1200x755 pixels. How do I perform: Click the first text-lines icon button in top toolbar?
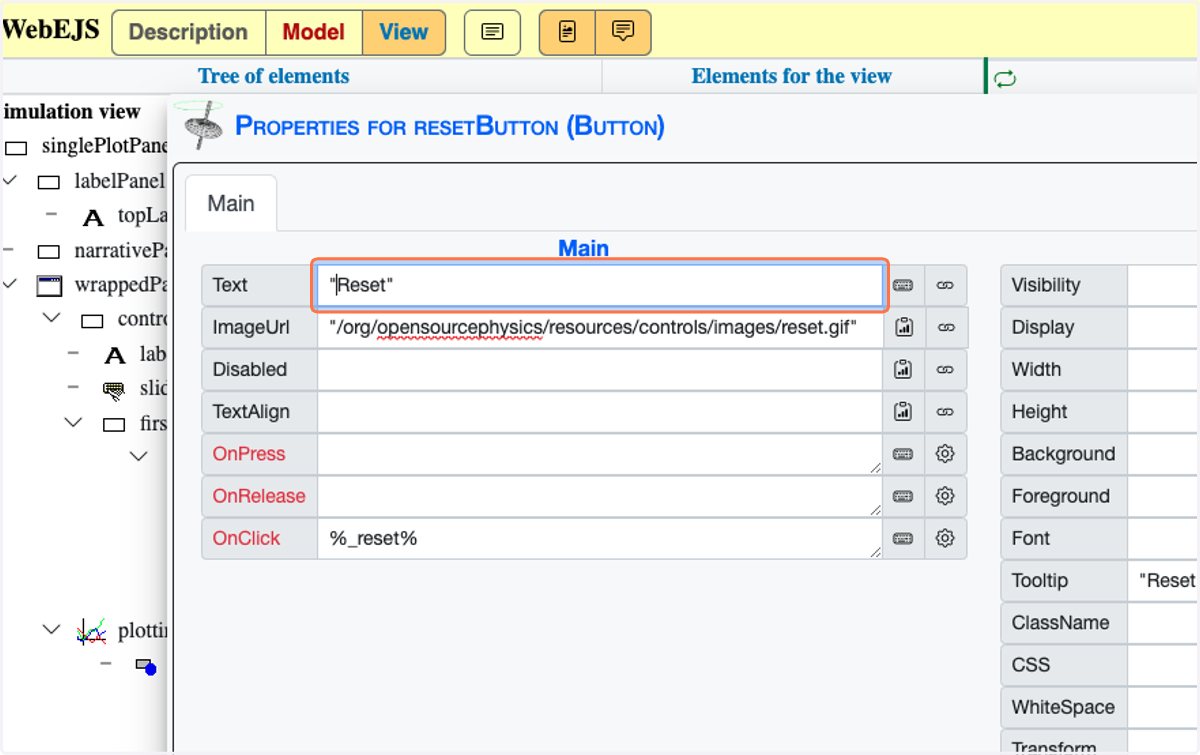tap(492, 32)
